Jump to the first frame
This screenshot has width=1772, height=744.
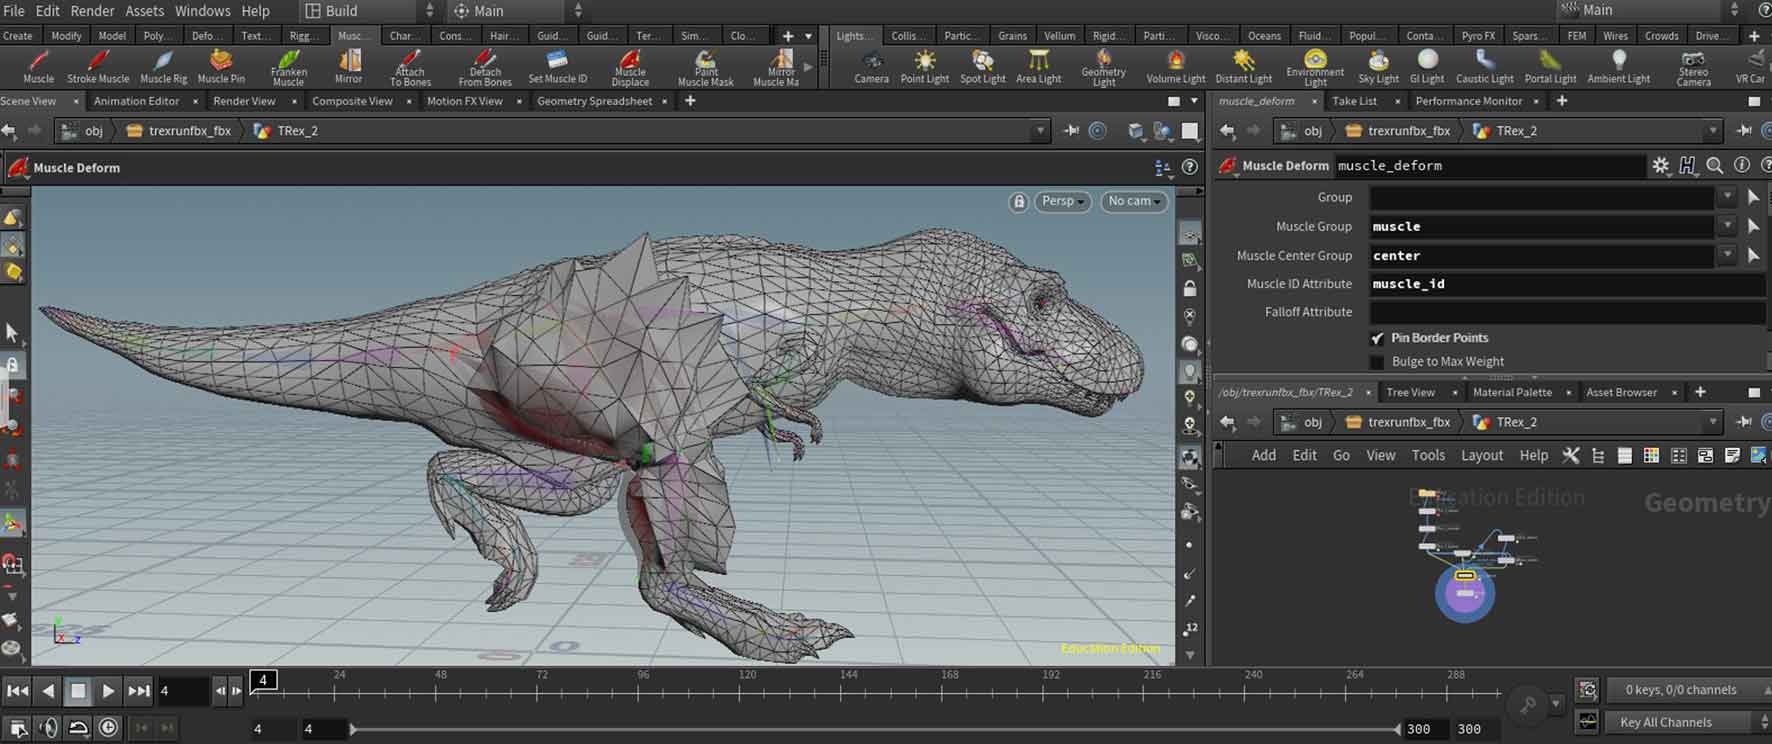click(x=17, y=690)
